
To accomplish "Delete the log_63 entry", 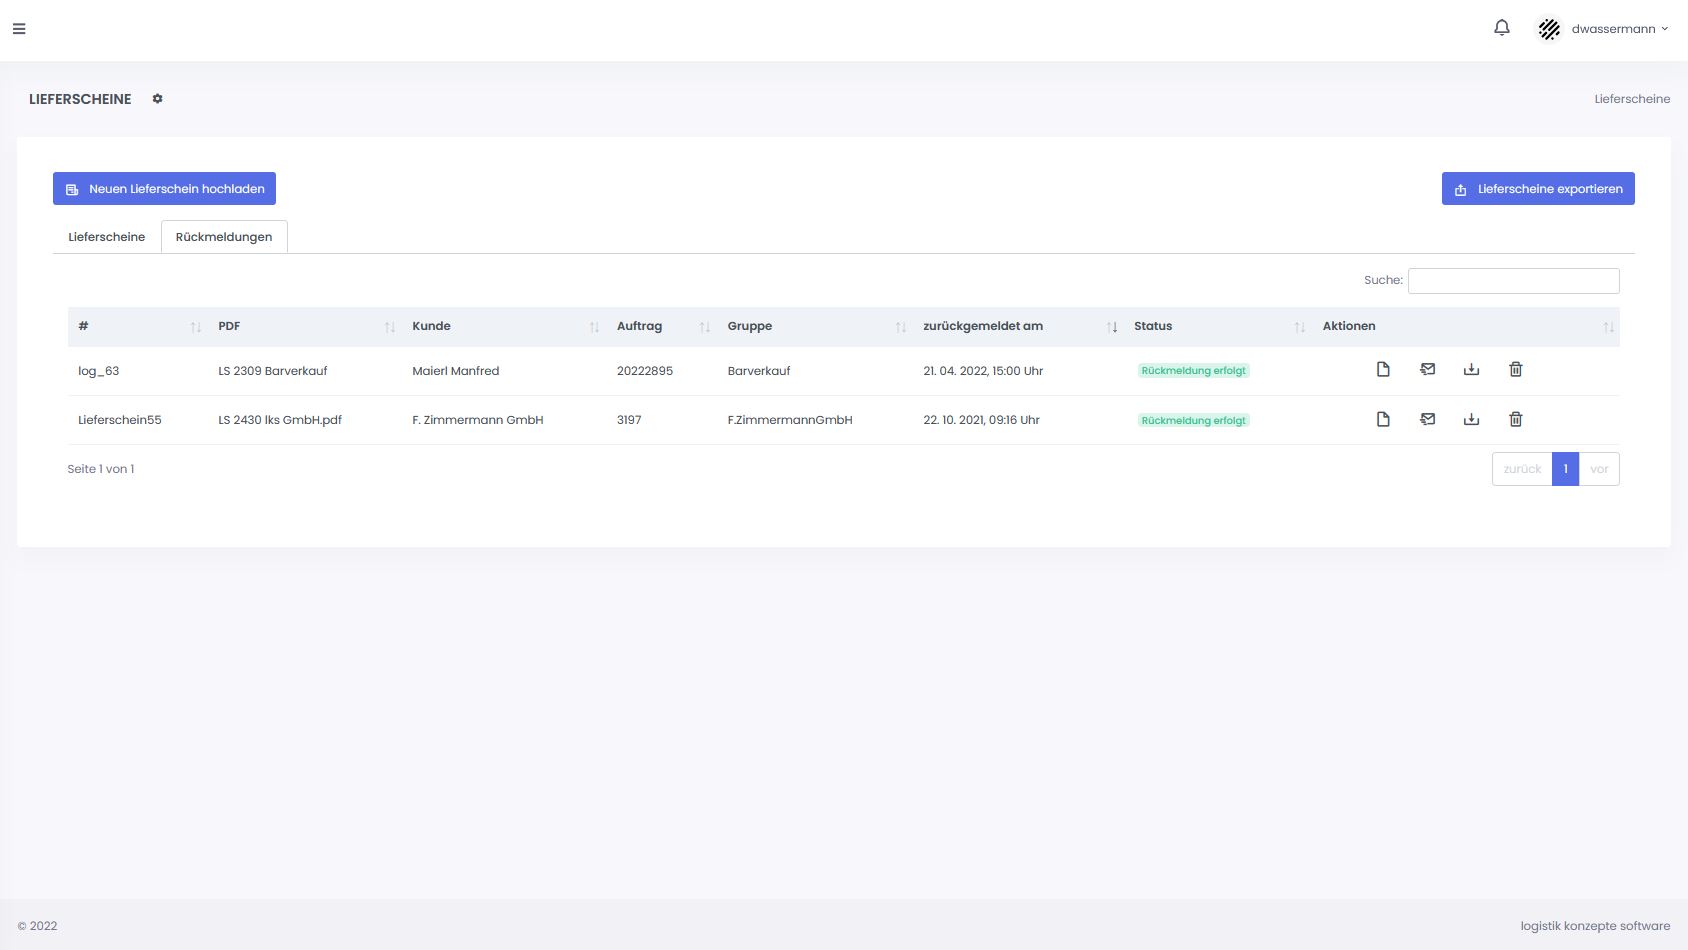I will pos(1516,370).
